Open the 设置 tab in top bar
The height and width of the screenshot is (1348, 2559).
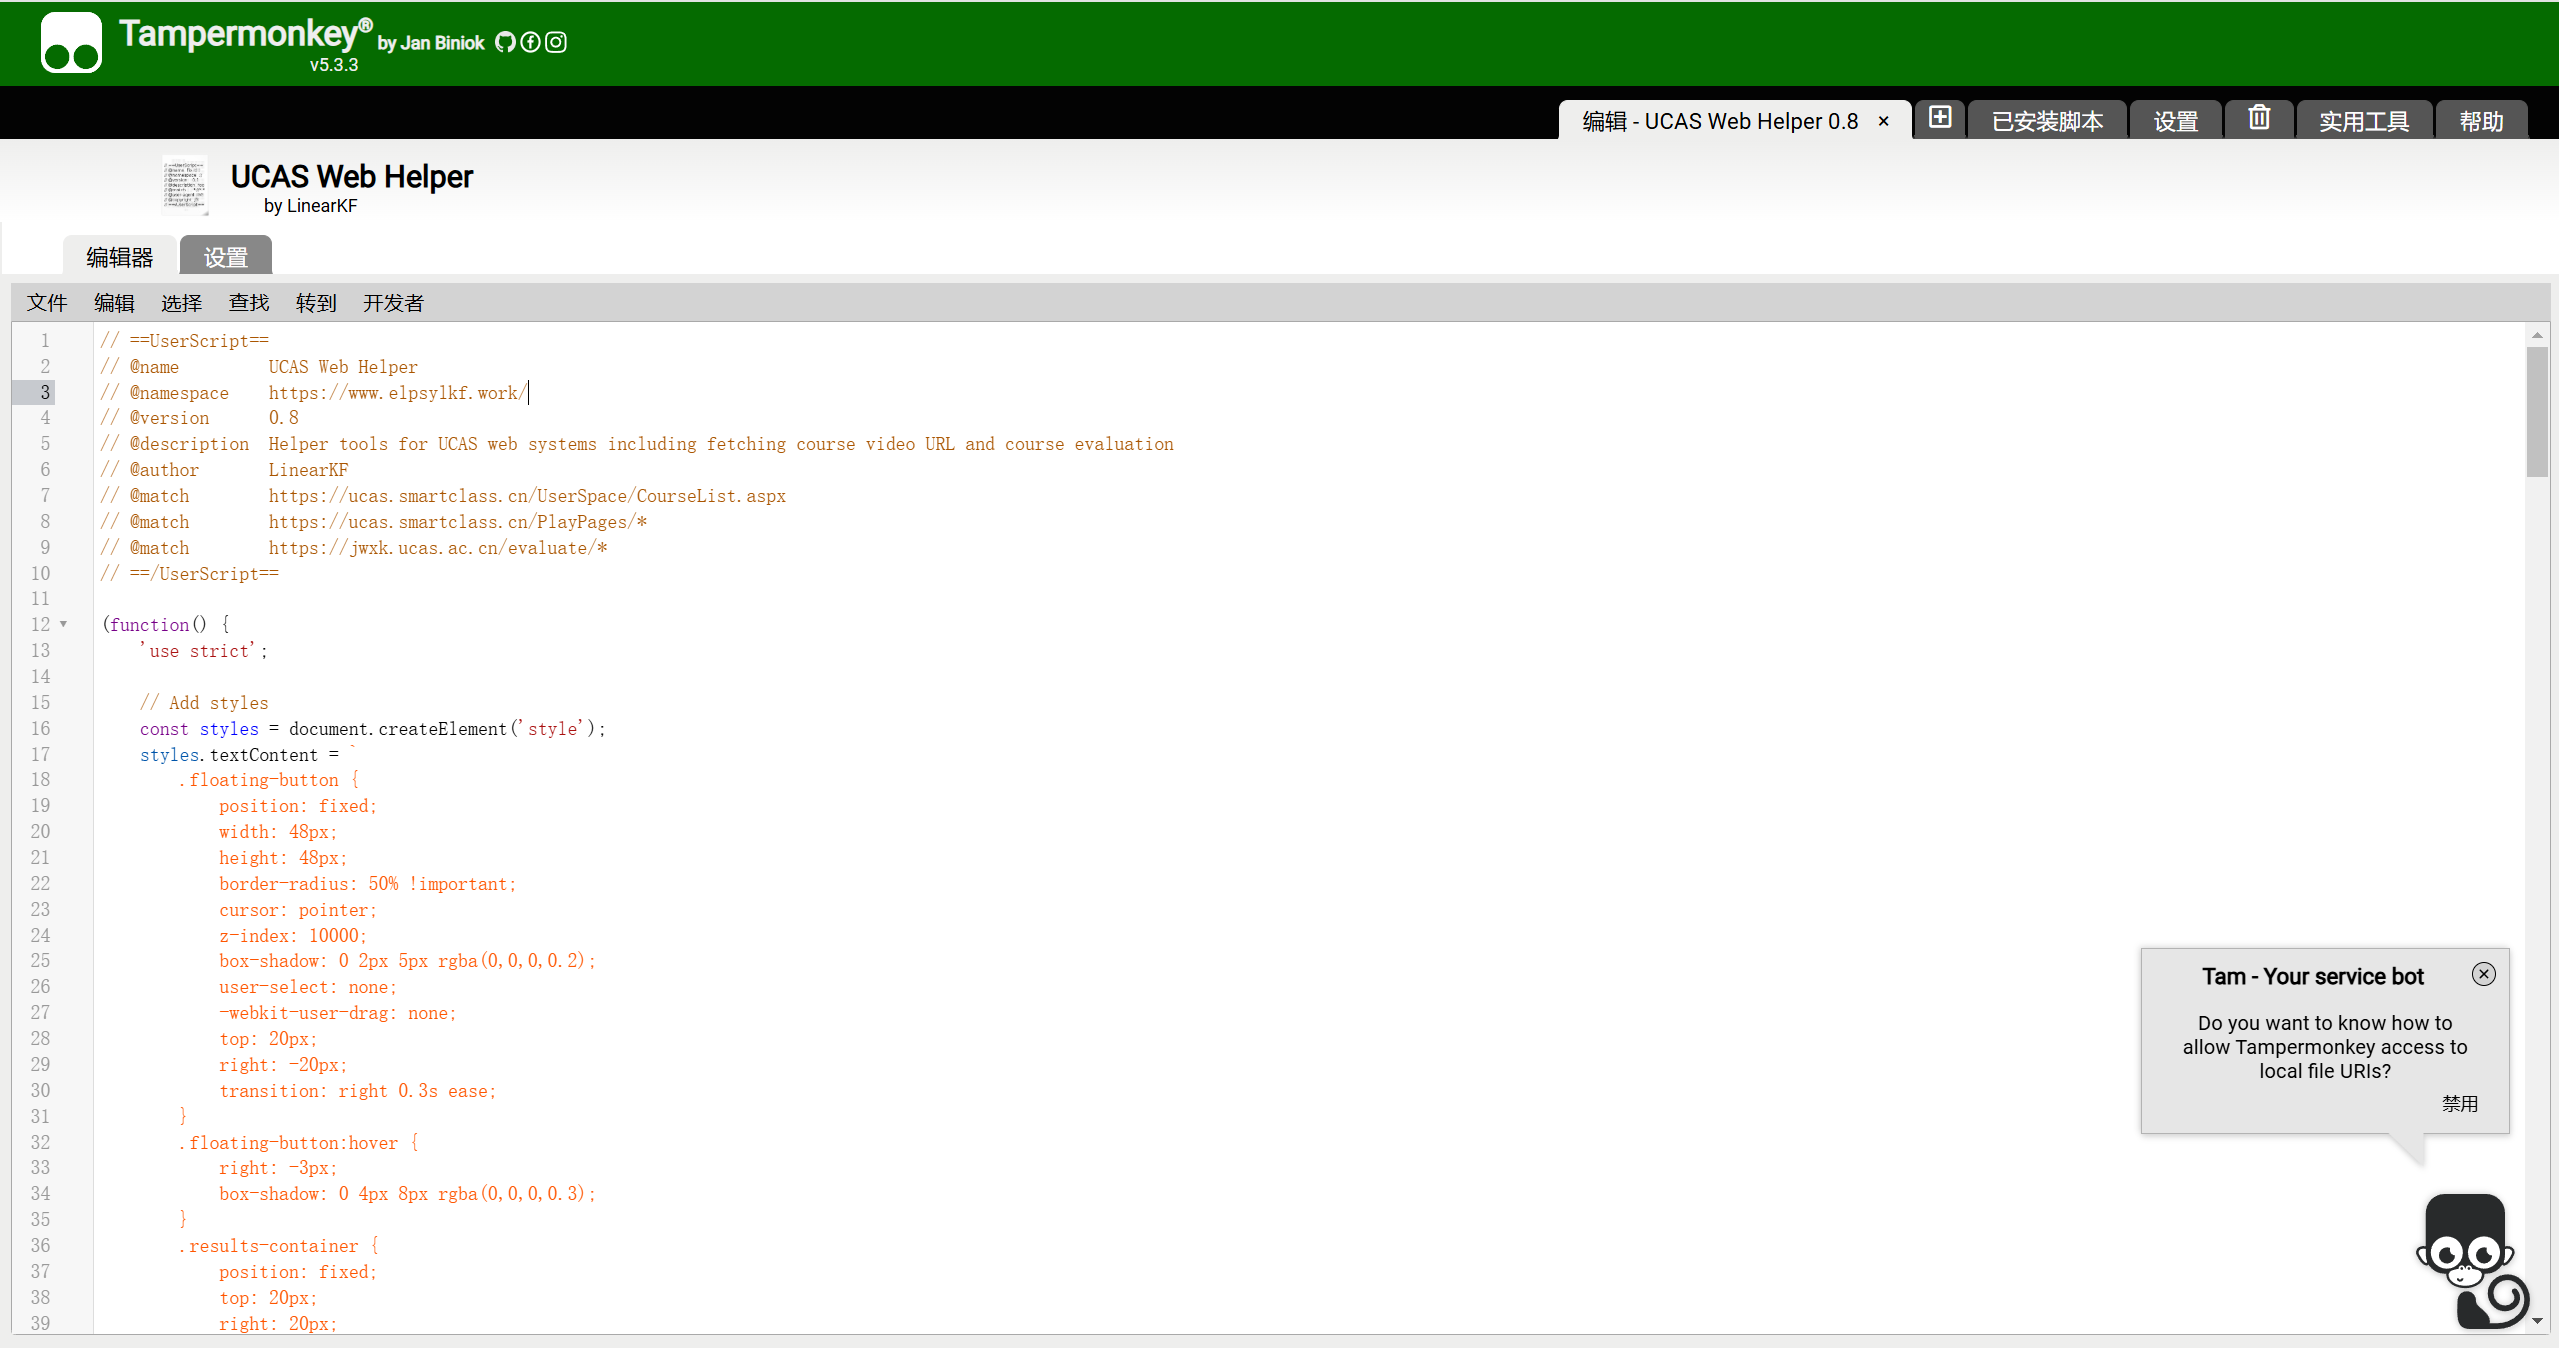coord(2176,121)
